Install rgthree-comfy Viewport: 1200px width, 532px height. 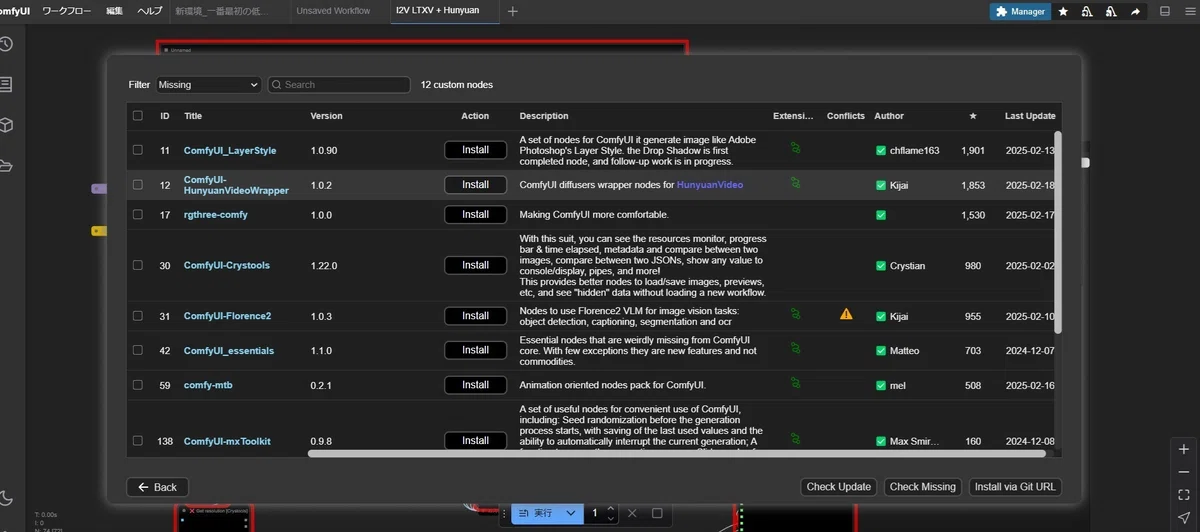(475, 214)
